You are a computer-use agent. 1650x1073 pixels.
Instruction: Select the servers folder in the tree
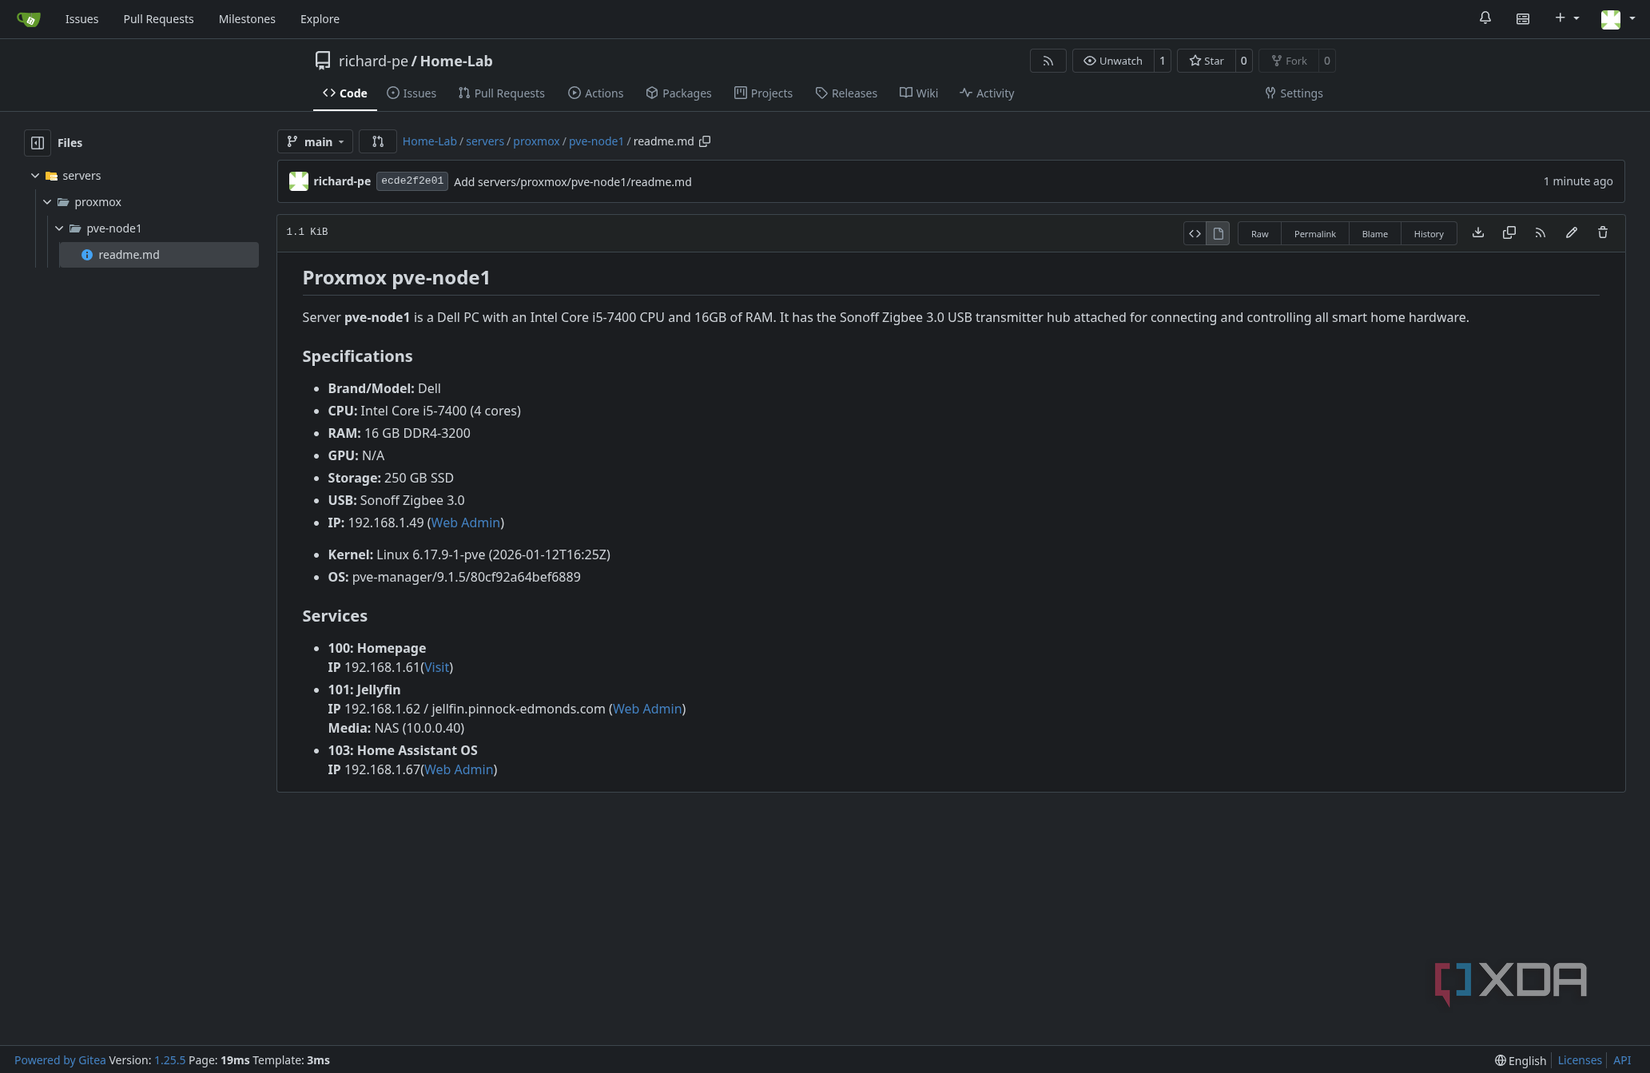pos(81,176)
